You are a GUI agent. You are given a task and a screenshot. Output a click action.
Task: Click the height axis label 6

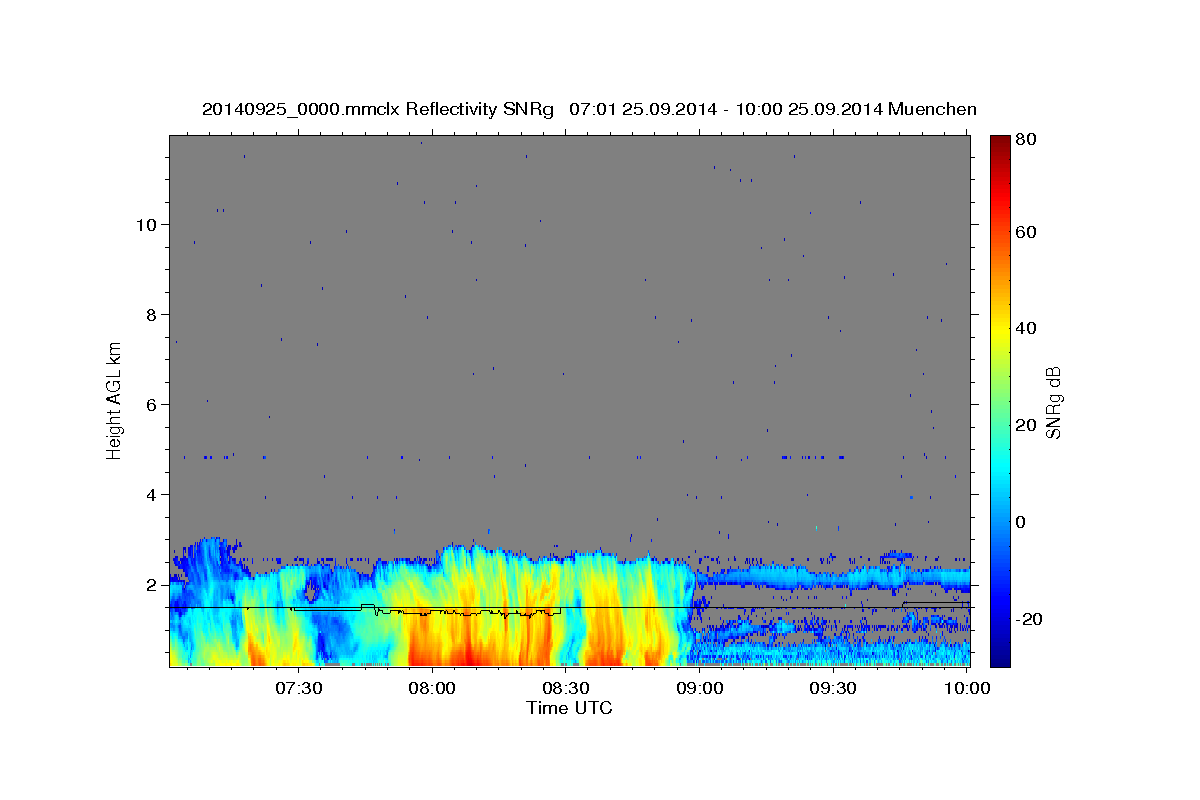[x=152, y=405]
